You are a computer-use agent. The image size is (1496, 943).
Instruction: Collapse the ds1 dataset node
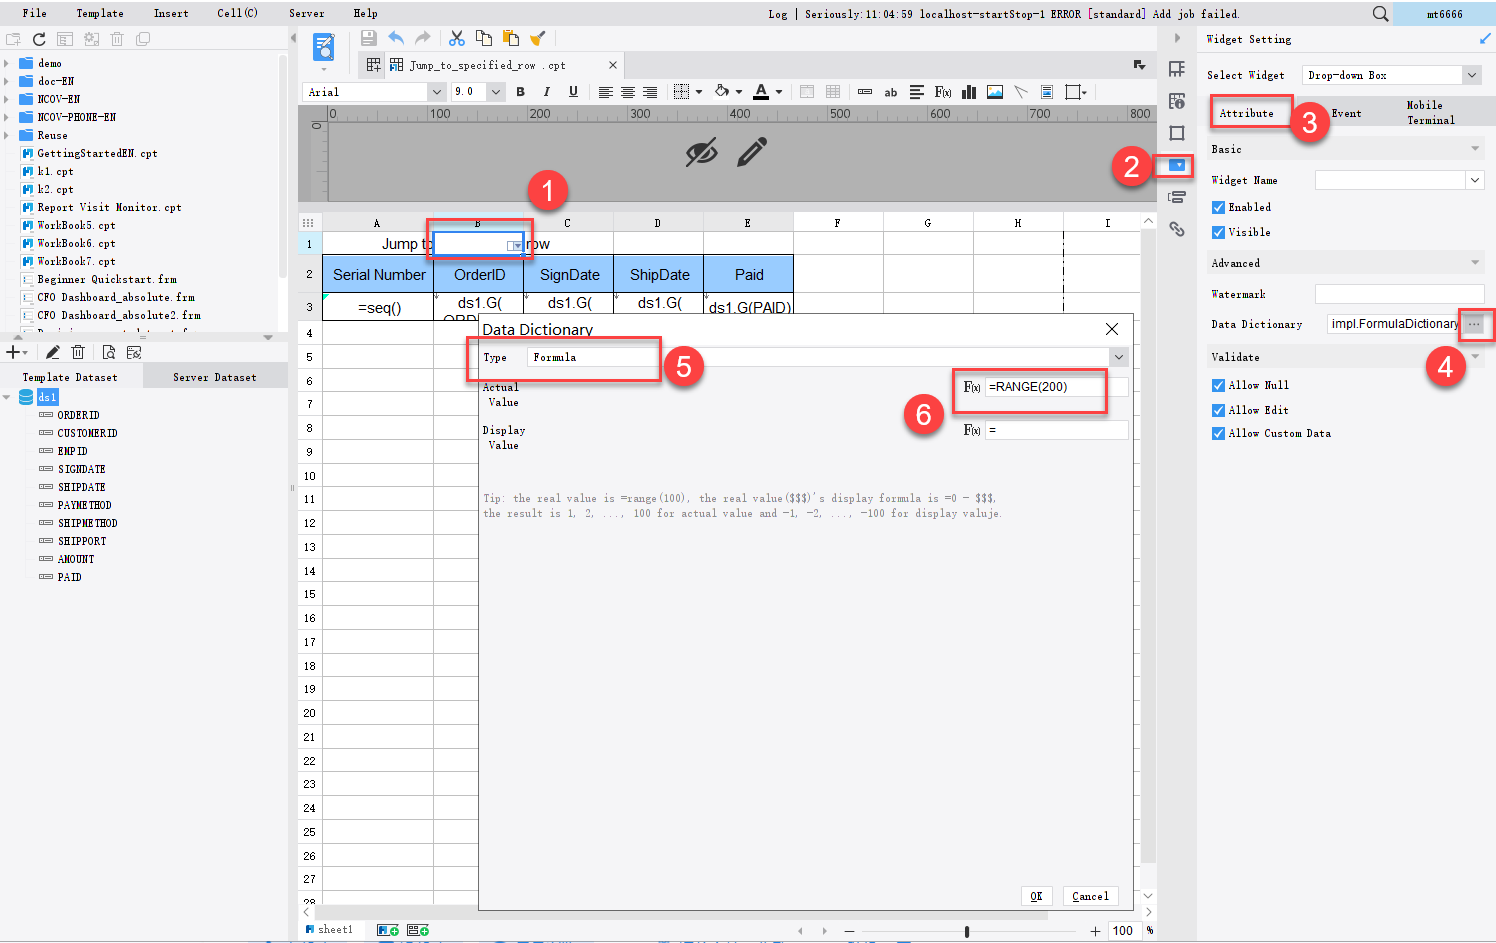click(7, 397)
